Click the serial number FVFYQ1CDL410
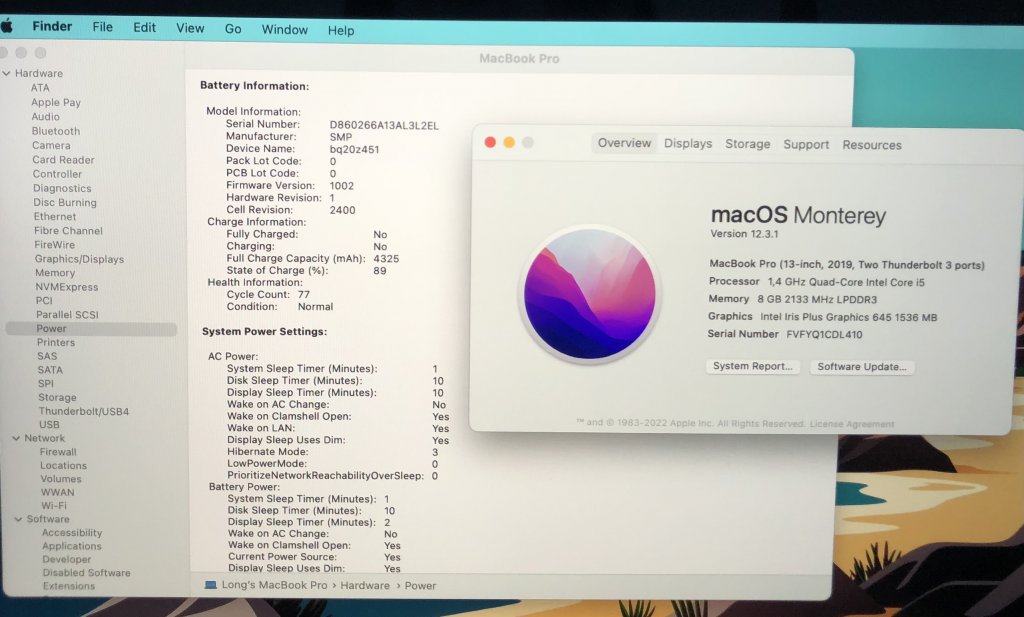This screenshot has width=1024, height=617. point(824,334)
